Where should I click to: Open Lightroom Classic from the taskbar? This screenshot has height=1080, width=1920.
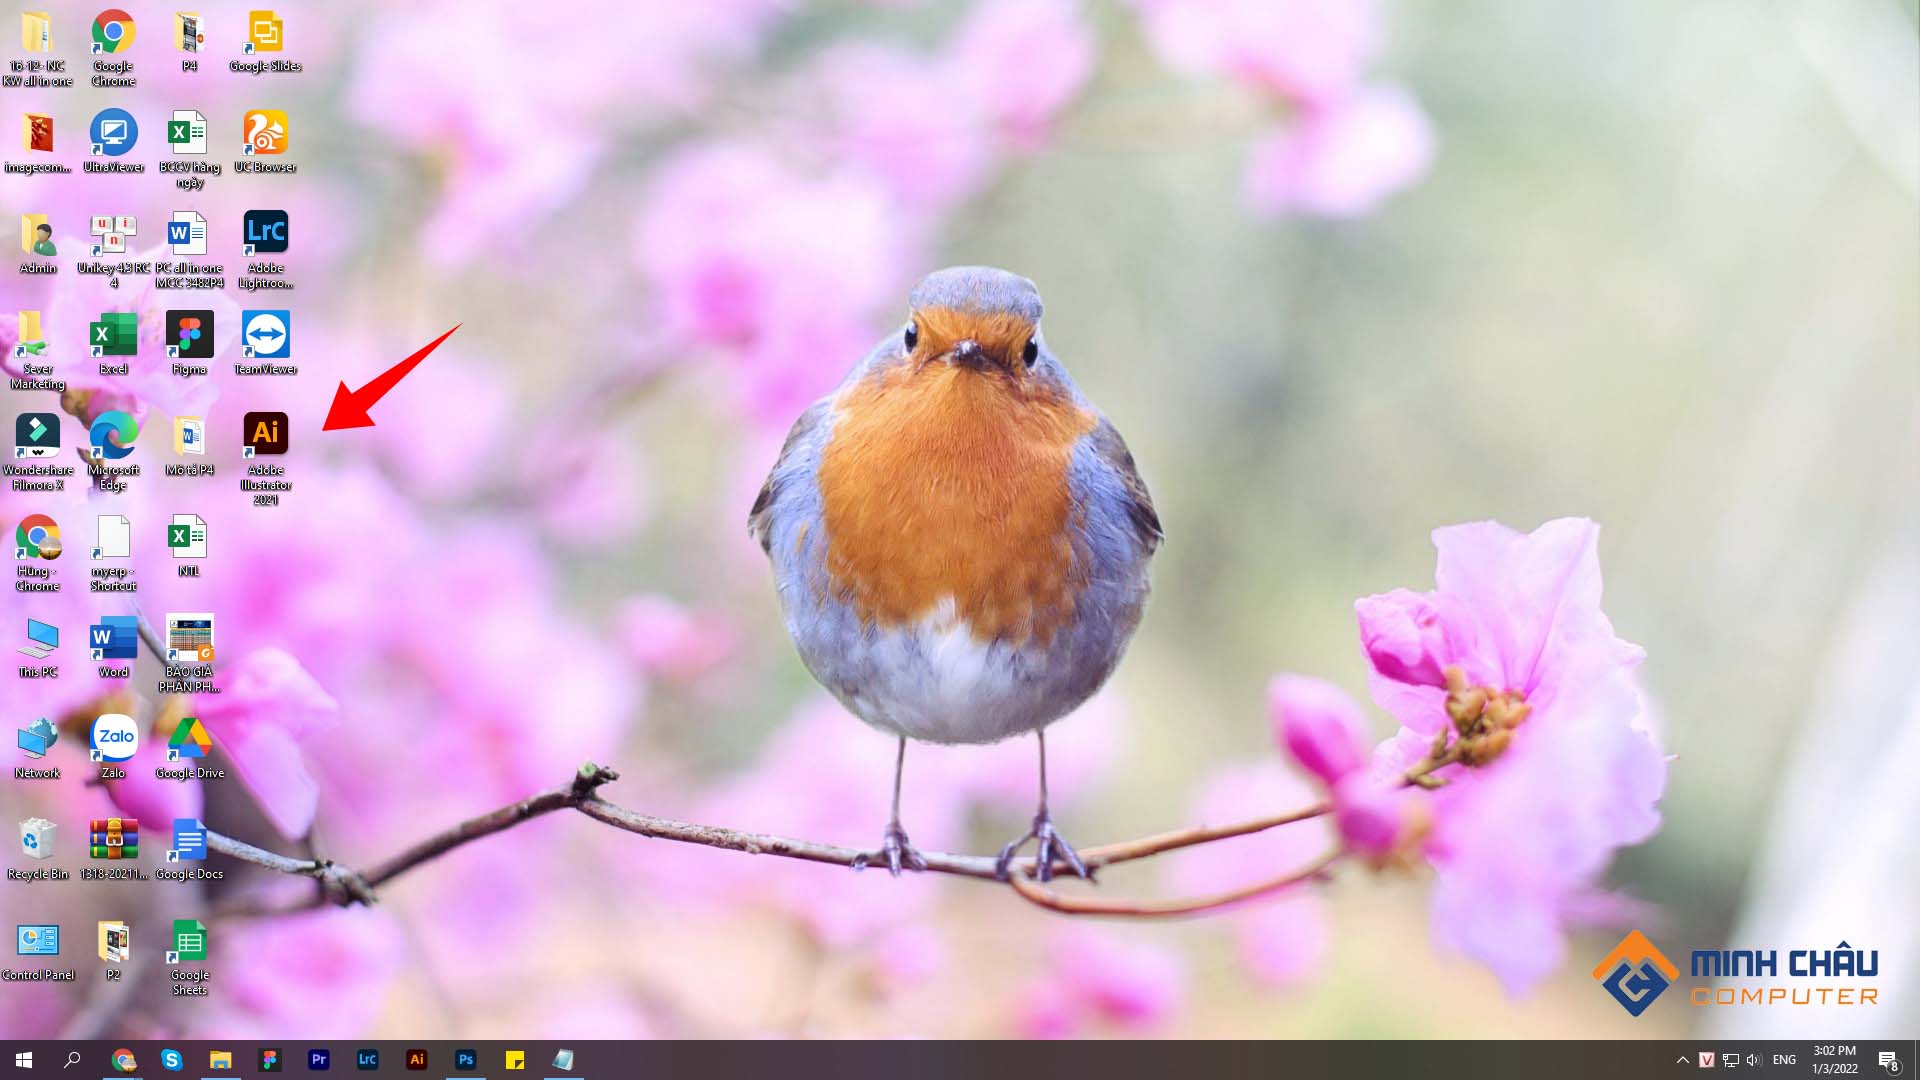(368, 1060)
